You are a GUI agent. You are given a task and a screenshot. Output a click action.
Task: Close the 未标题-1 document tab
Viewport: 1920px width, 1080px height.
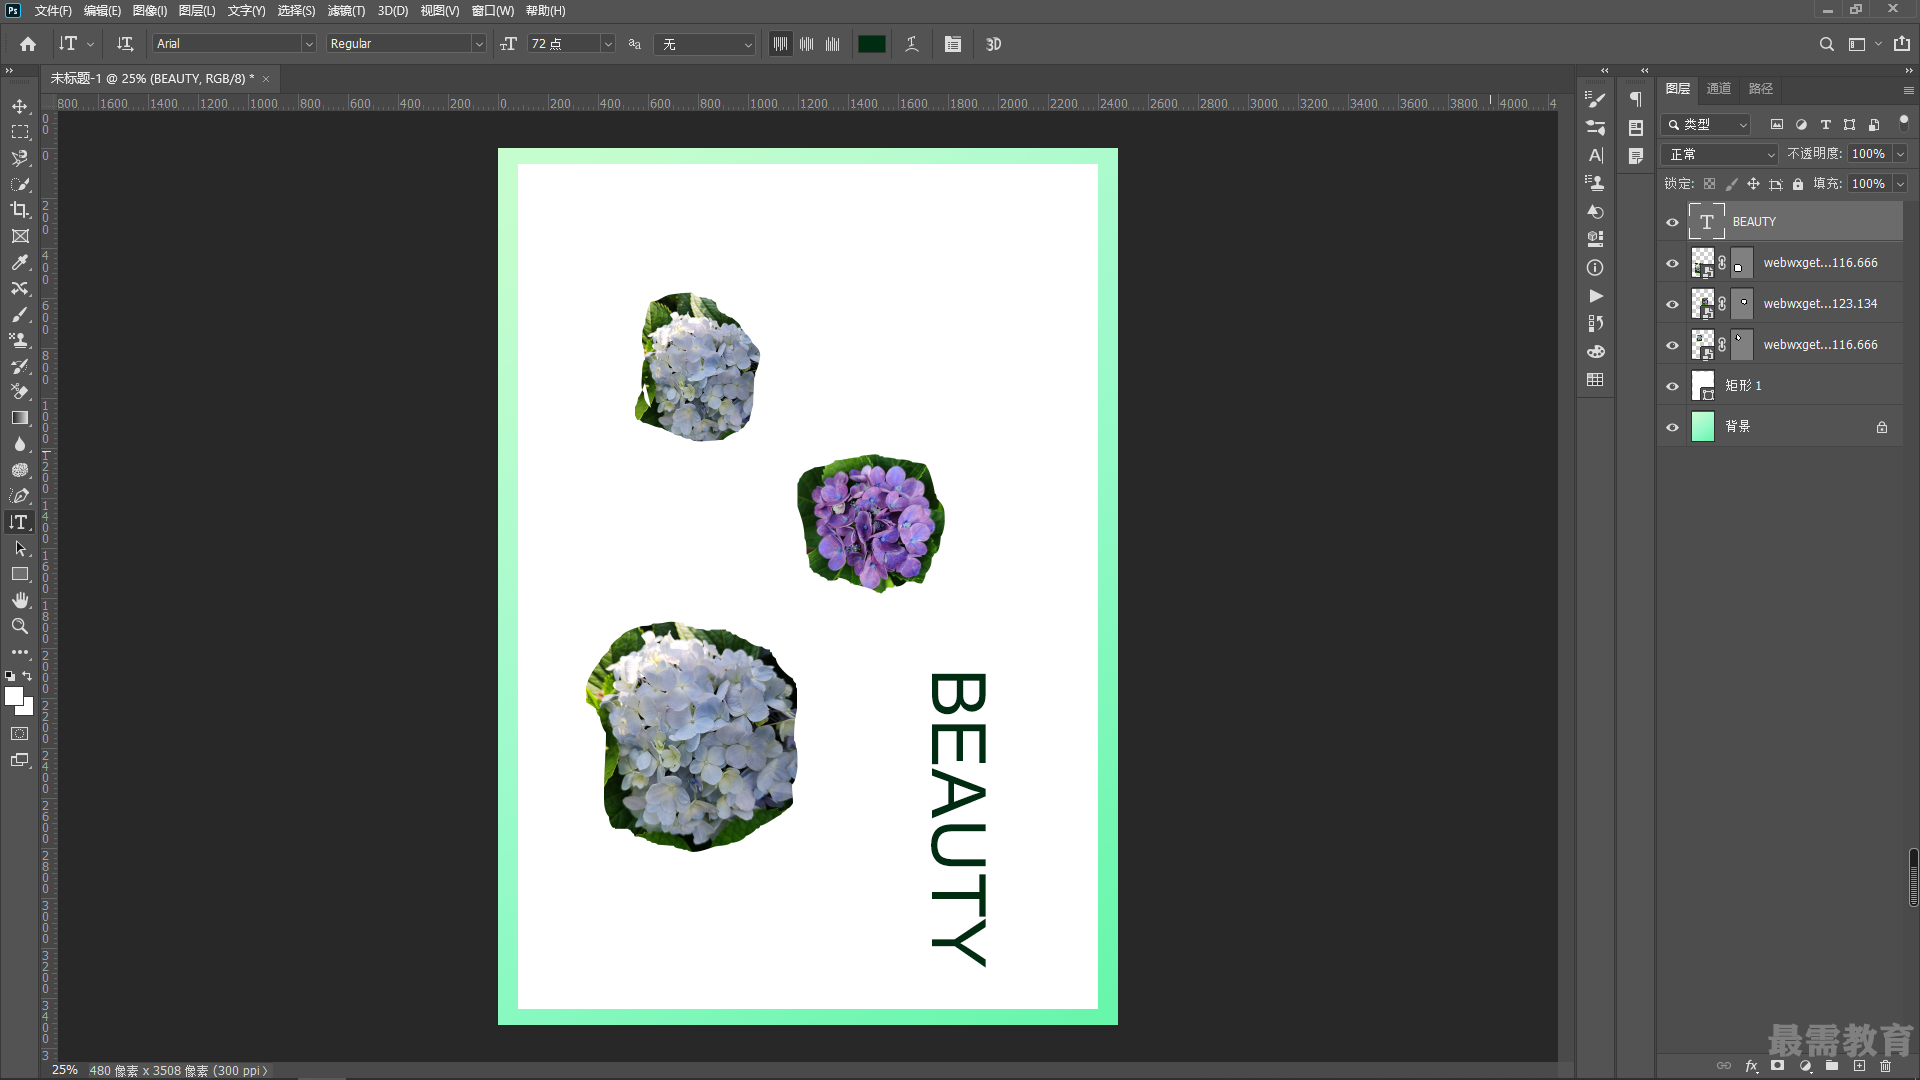click(x=266, y=79)
